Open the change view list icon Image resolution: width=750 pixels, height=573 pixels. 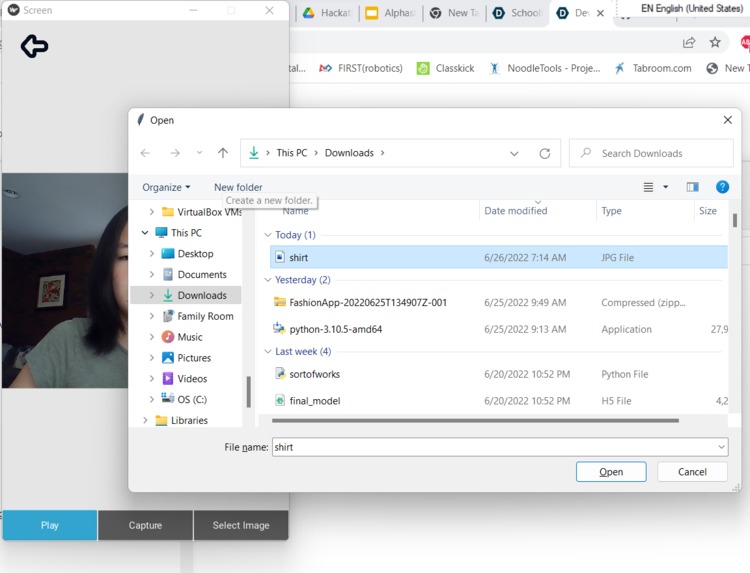point(648,187)
